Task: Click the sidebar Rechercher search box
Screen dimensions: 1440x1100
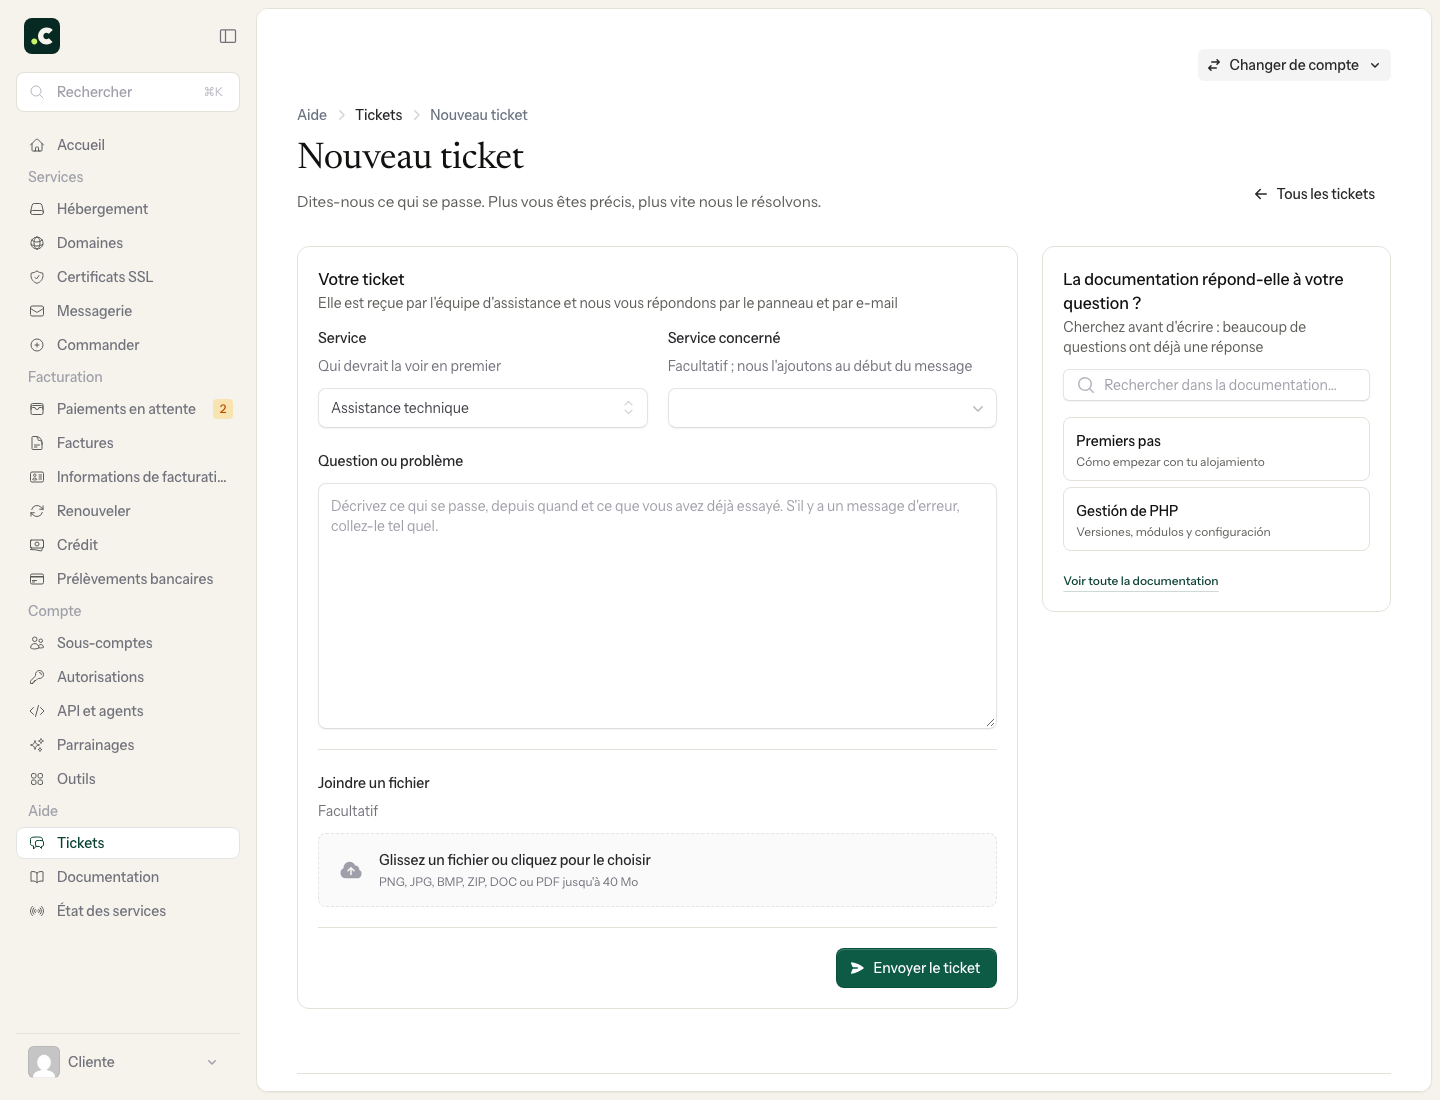Action: (128, 92)
